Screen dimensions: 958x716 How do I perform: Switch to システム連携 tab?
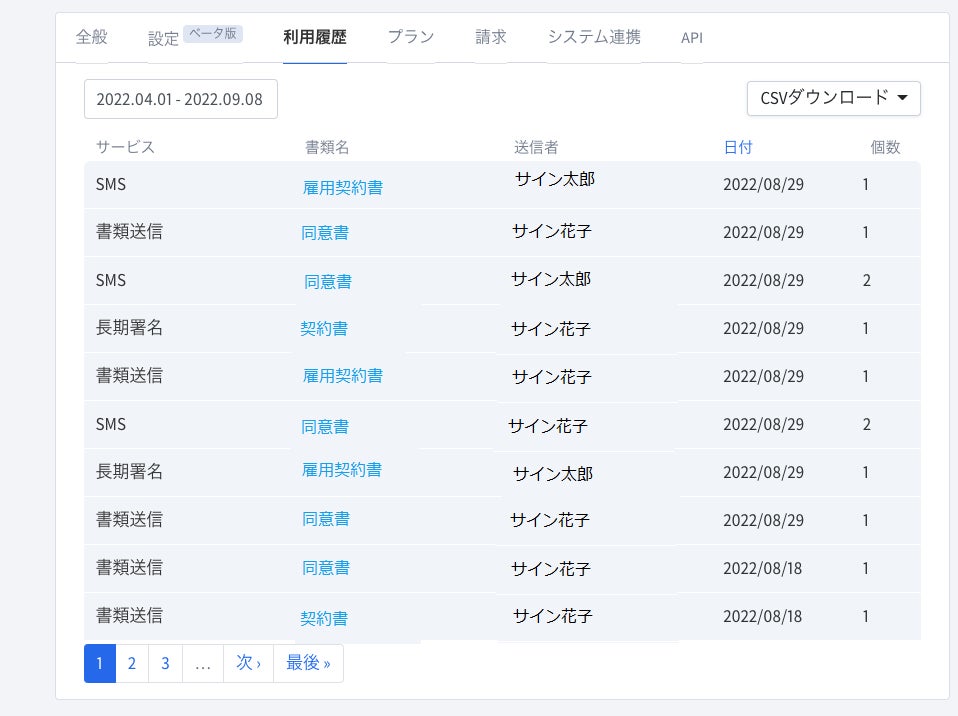594,37
